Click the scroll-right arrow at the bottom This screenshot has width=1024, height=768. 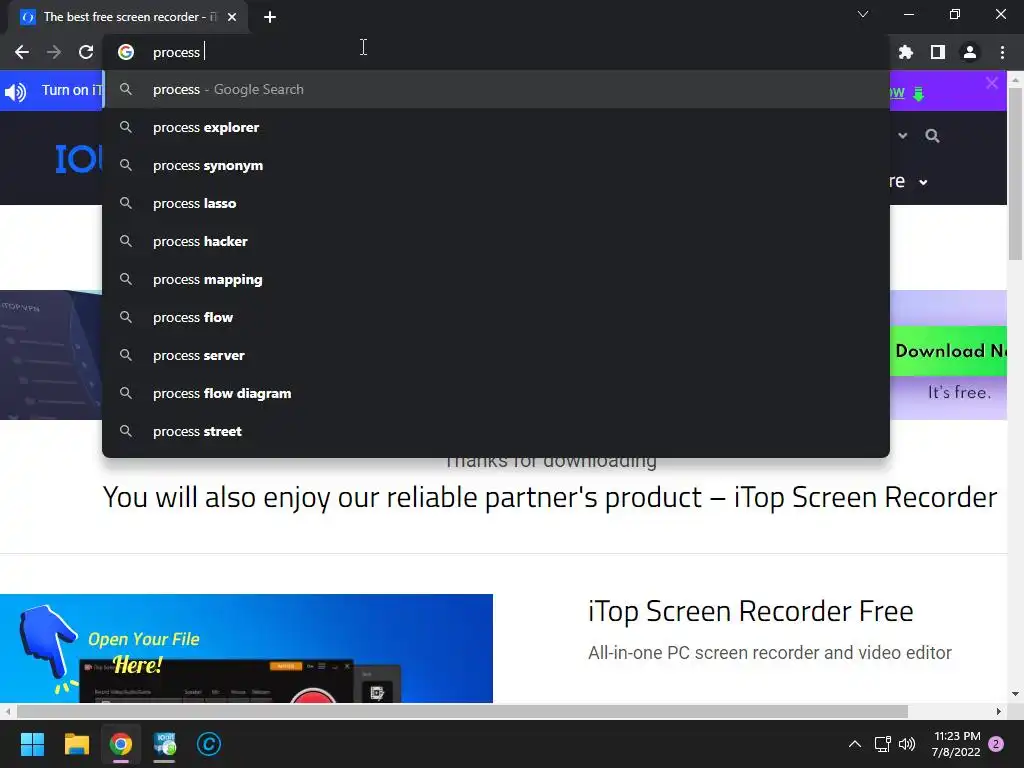click(x=999, y=711)
